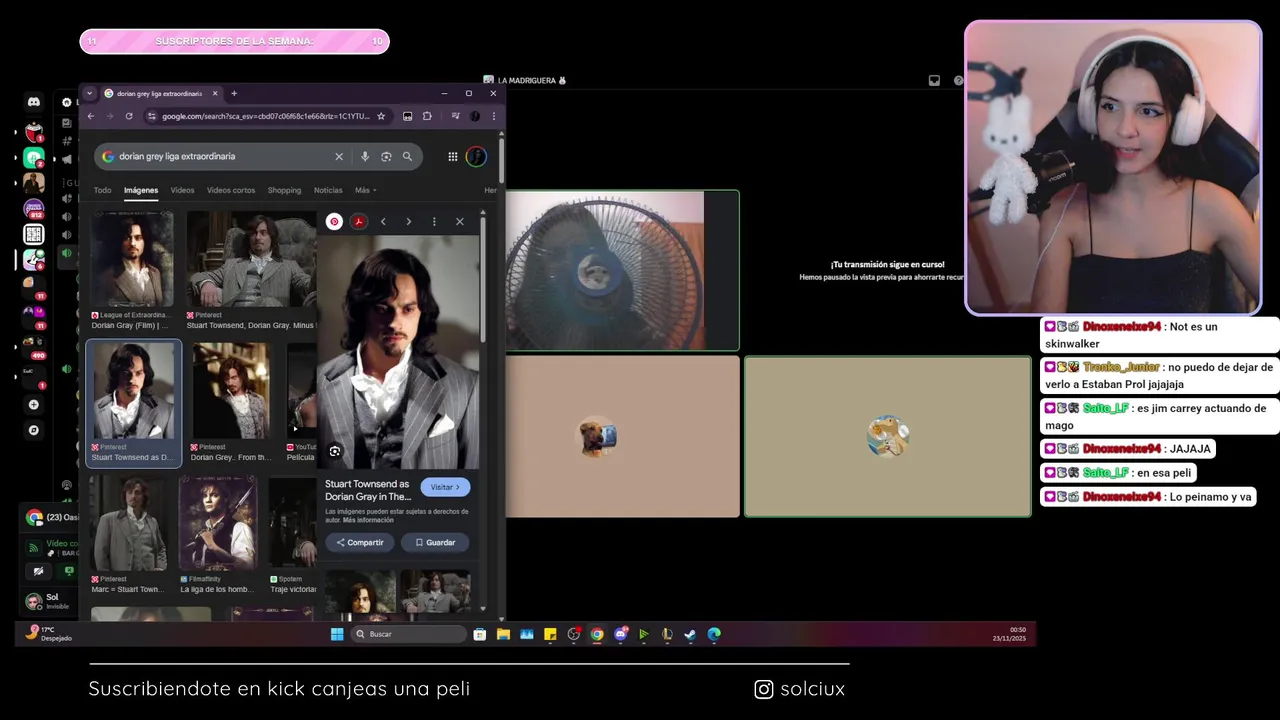Switch to Videos tab

pyautogui.click(x=182, y=190)
